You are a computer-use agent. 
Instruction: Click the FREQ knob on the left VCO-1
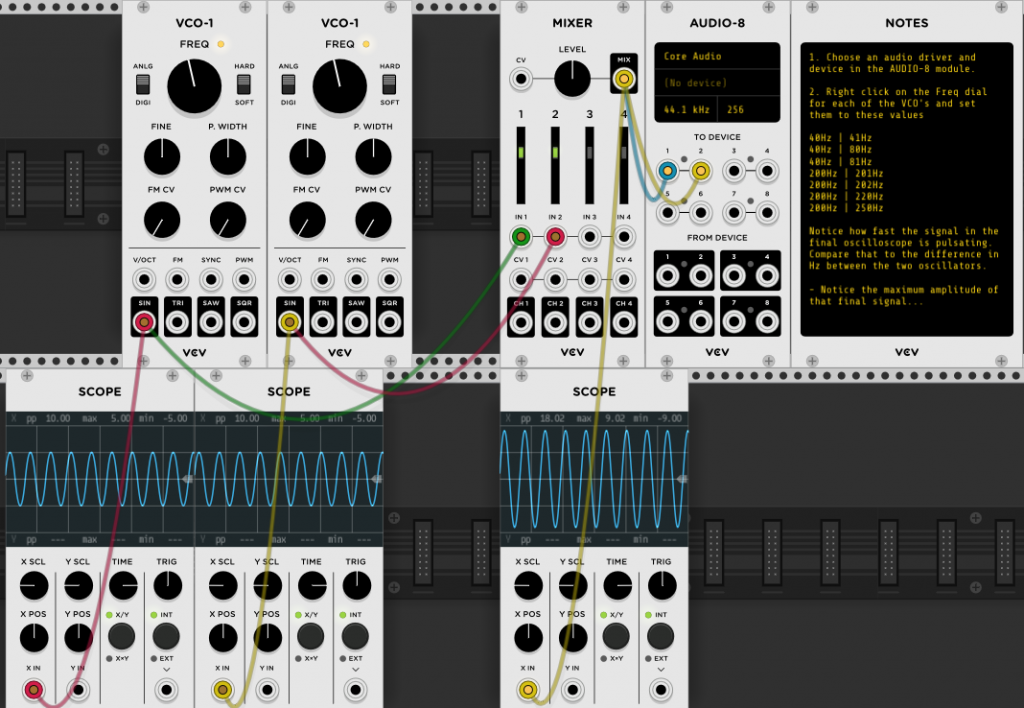pyautogui.click(x=194, y=86)
